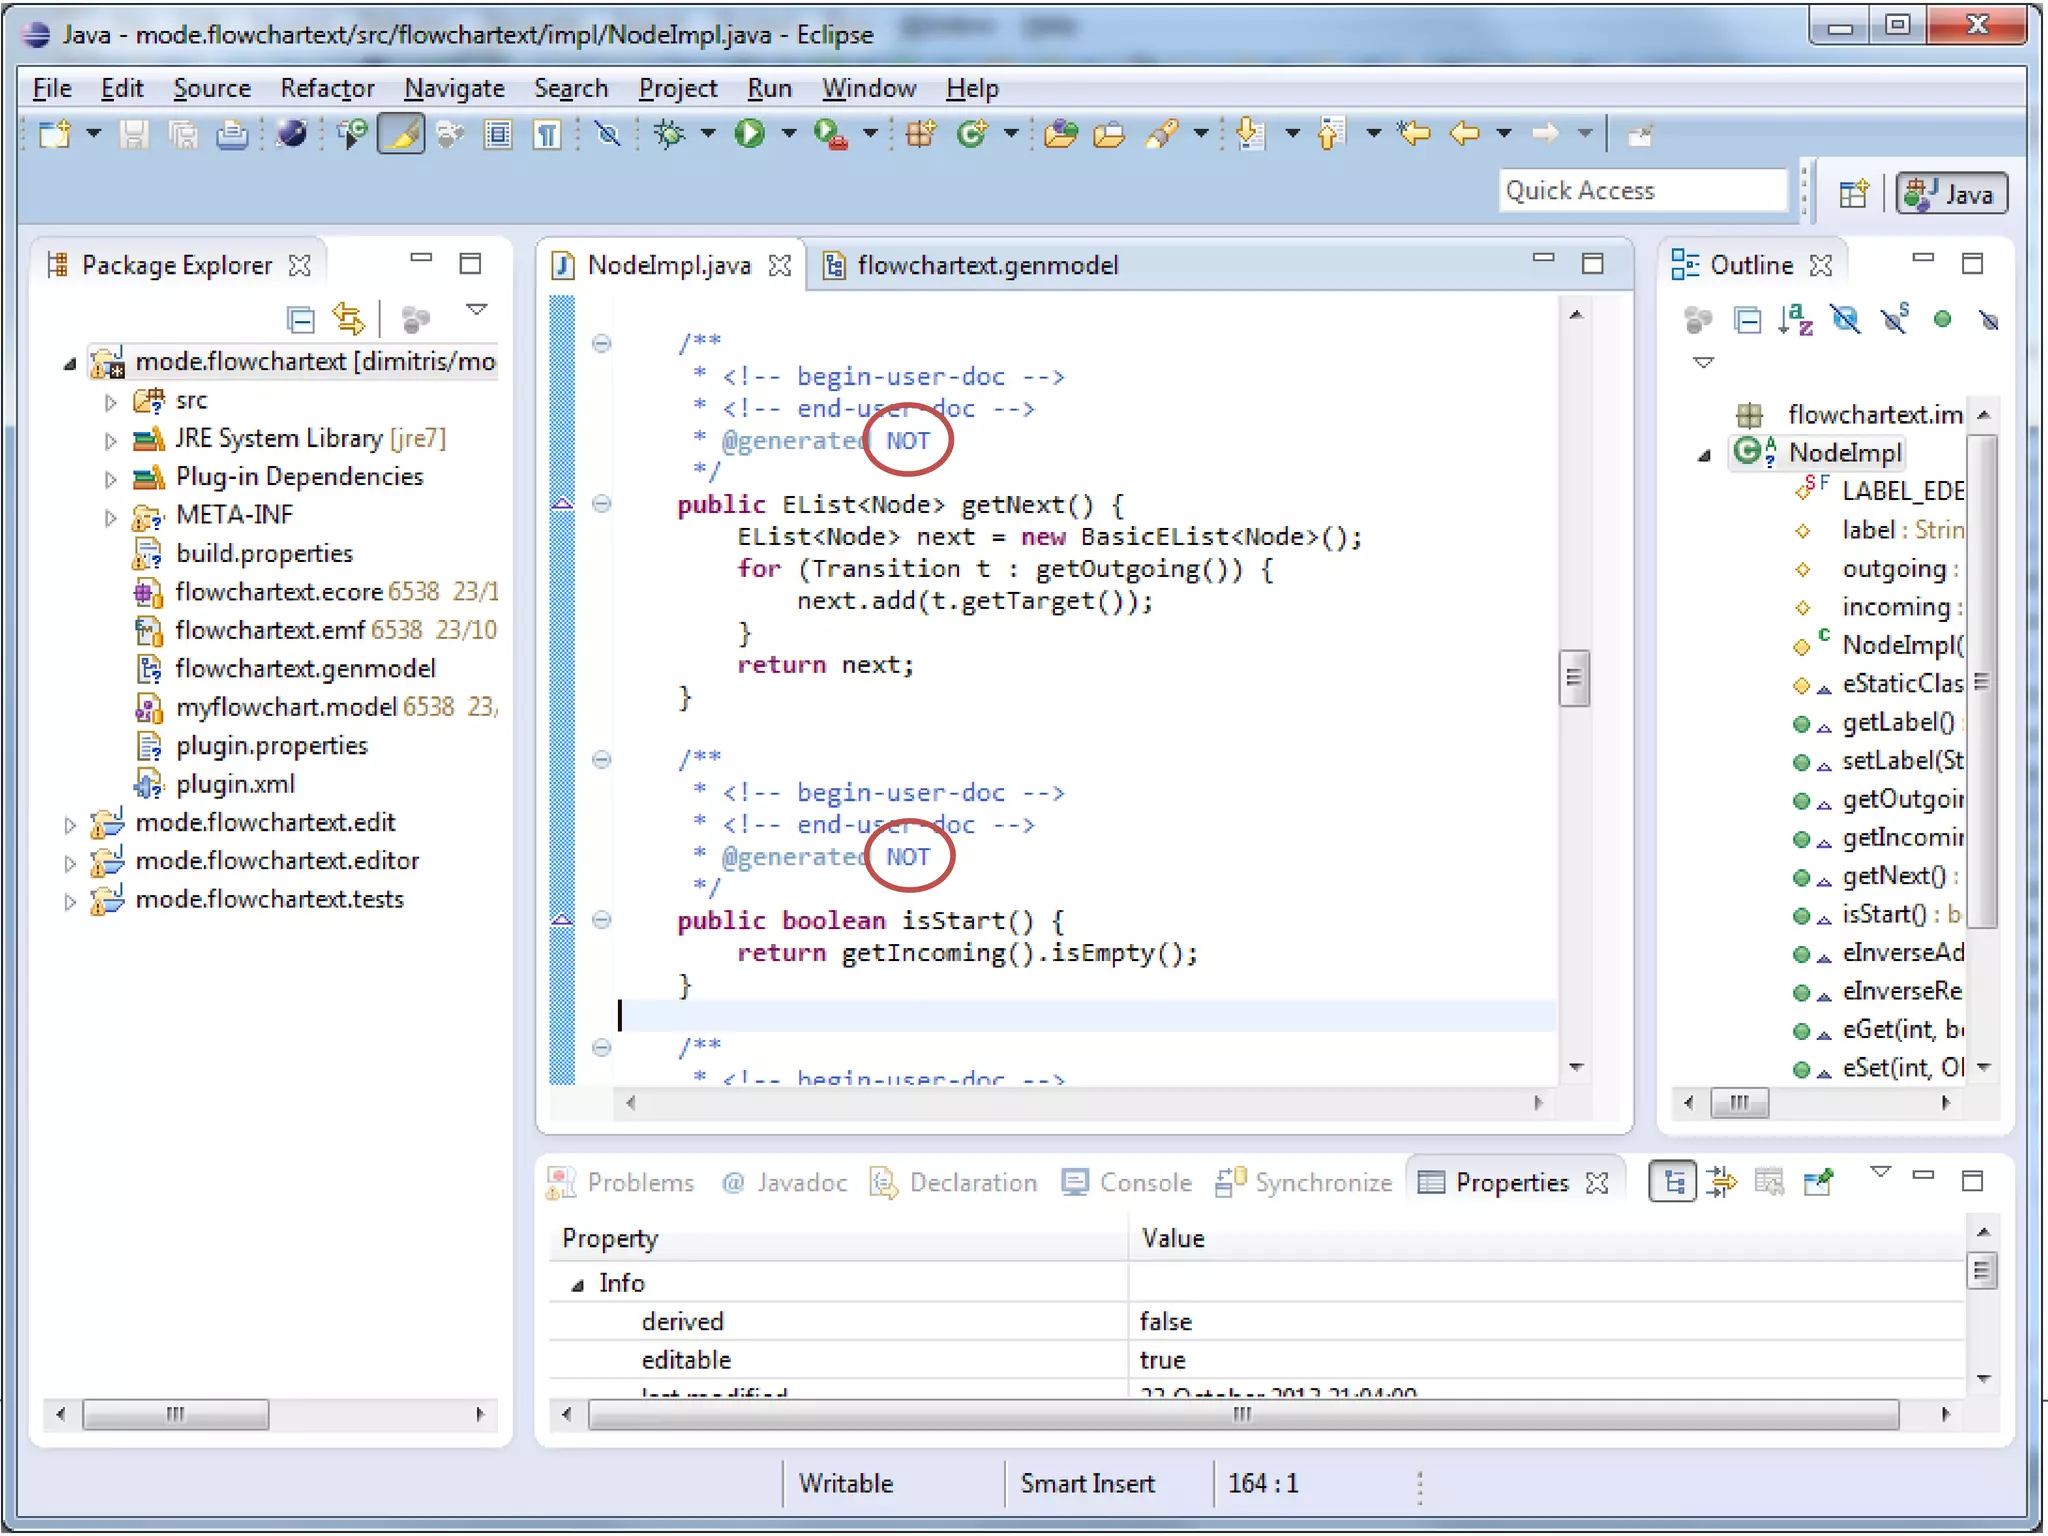
Task: Expand the src folder
Action: [x=111, y=402]
